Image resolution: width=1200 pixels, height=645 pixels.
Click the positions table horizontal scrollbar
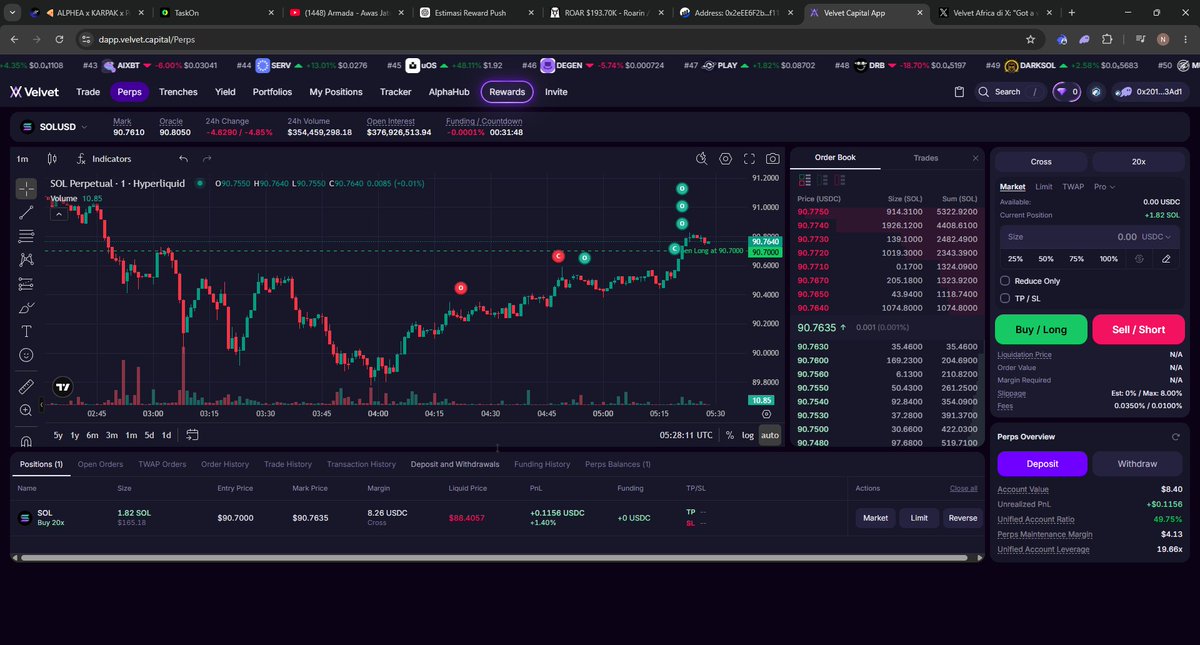coord(495,557)
